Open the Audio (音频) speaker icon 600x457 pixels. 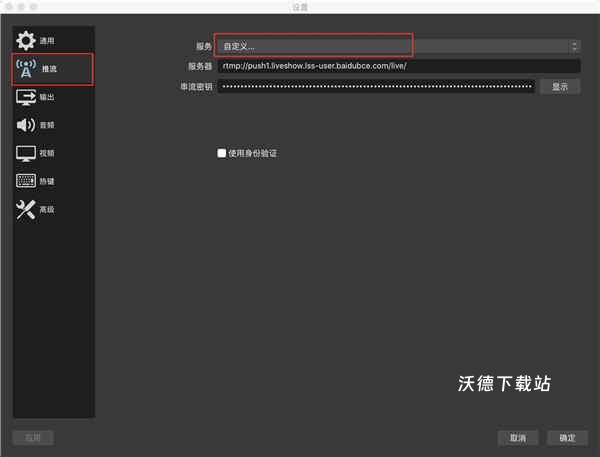point(26,125)
